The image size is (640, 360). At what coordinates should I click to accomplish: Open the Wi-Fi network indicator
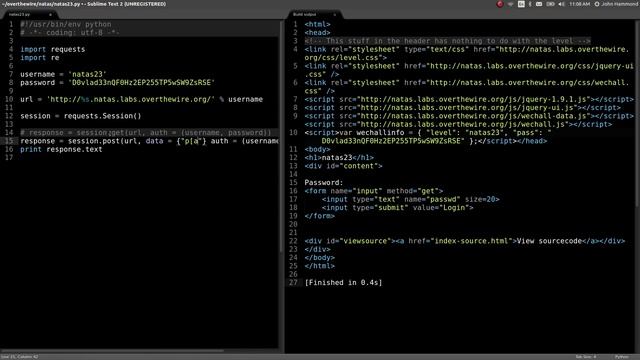tap(510, 4)
